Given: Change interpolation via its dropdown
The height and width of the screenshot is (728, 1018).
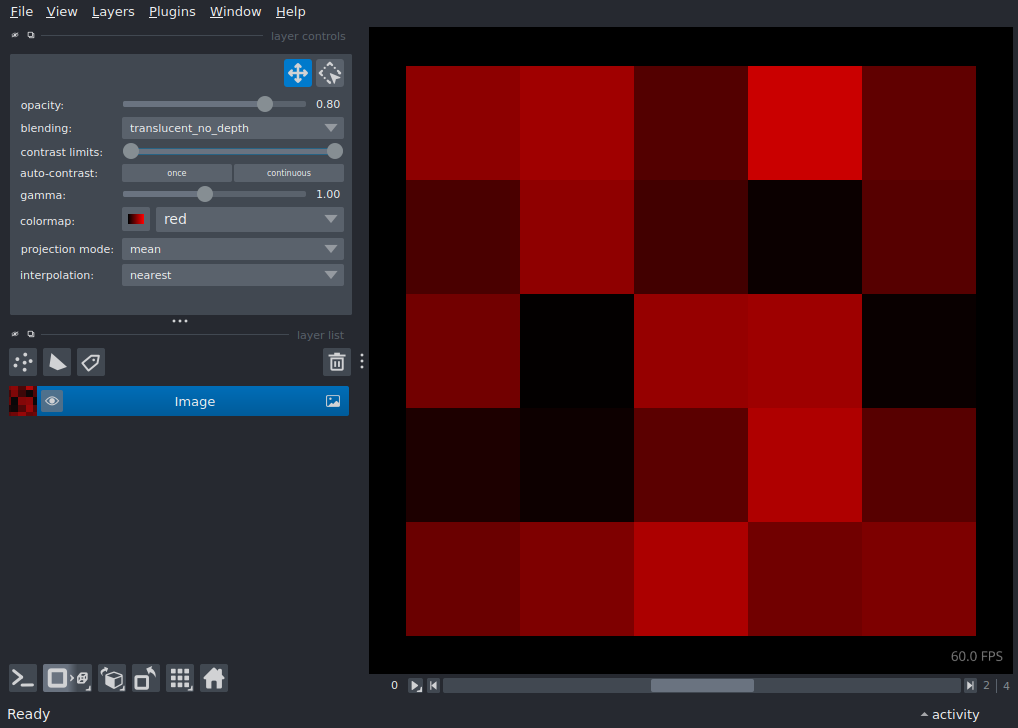Looking at the screenshot, I should pyautogui.click(x=232, y=275).
